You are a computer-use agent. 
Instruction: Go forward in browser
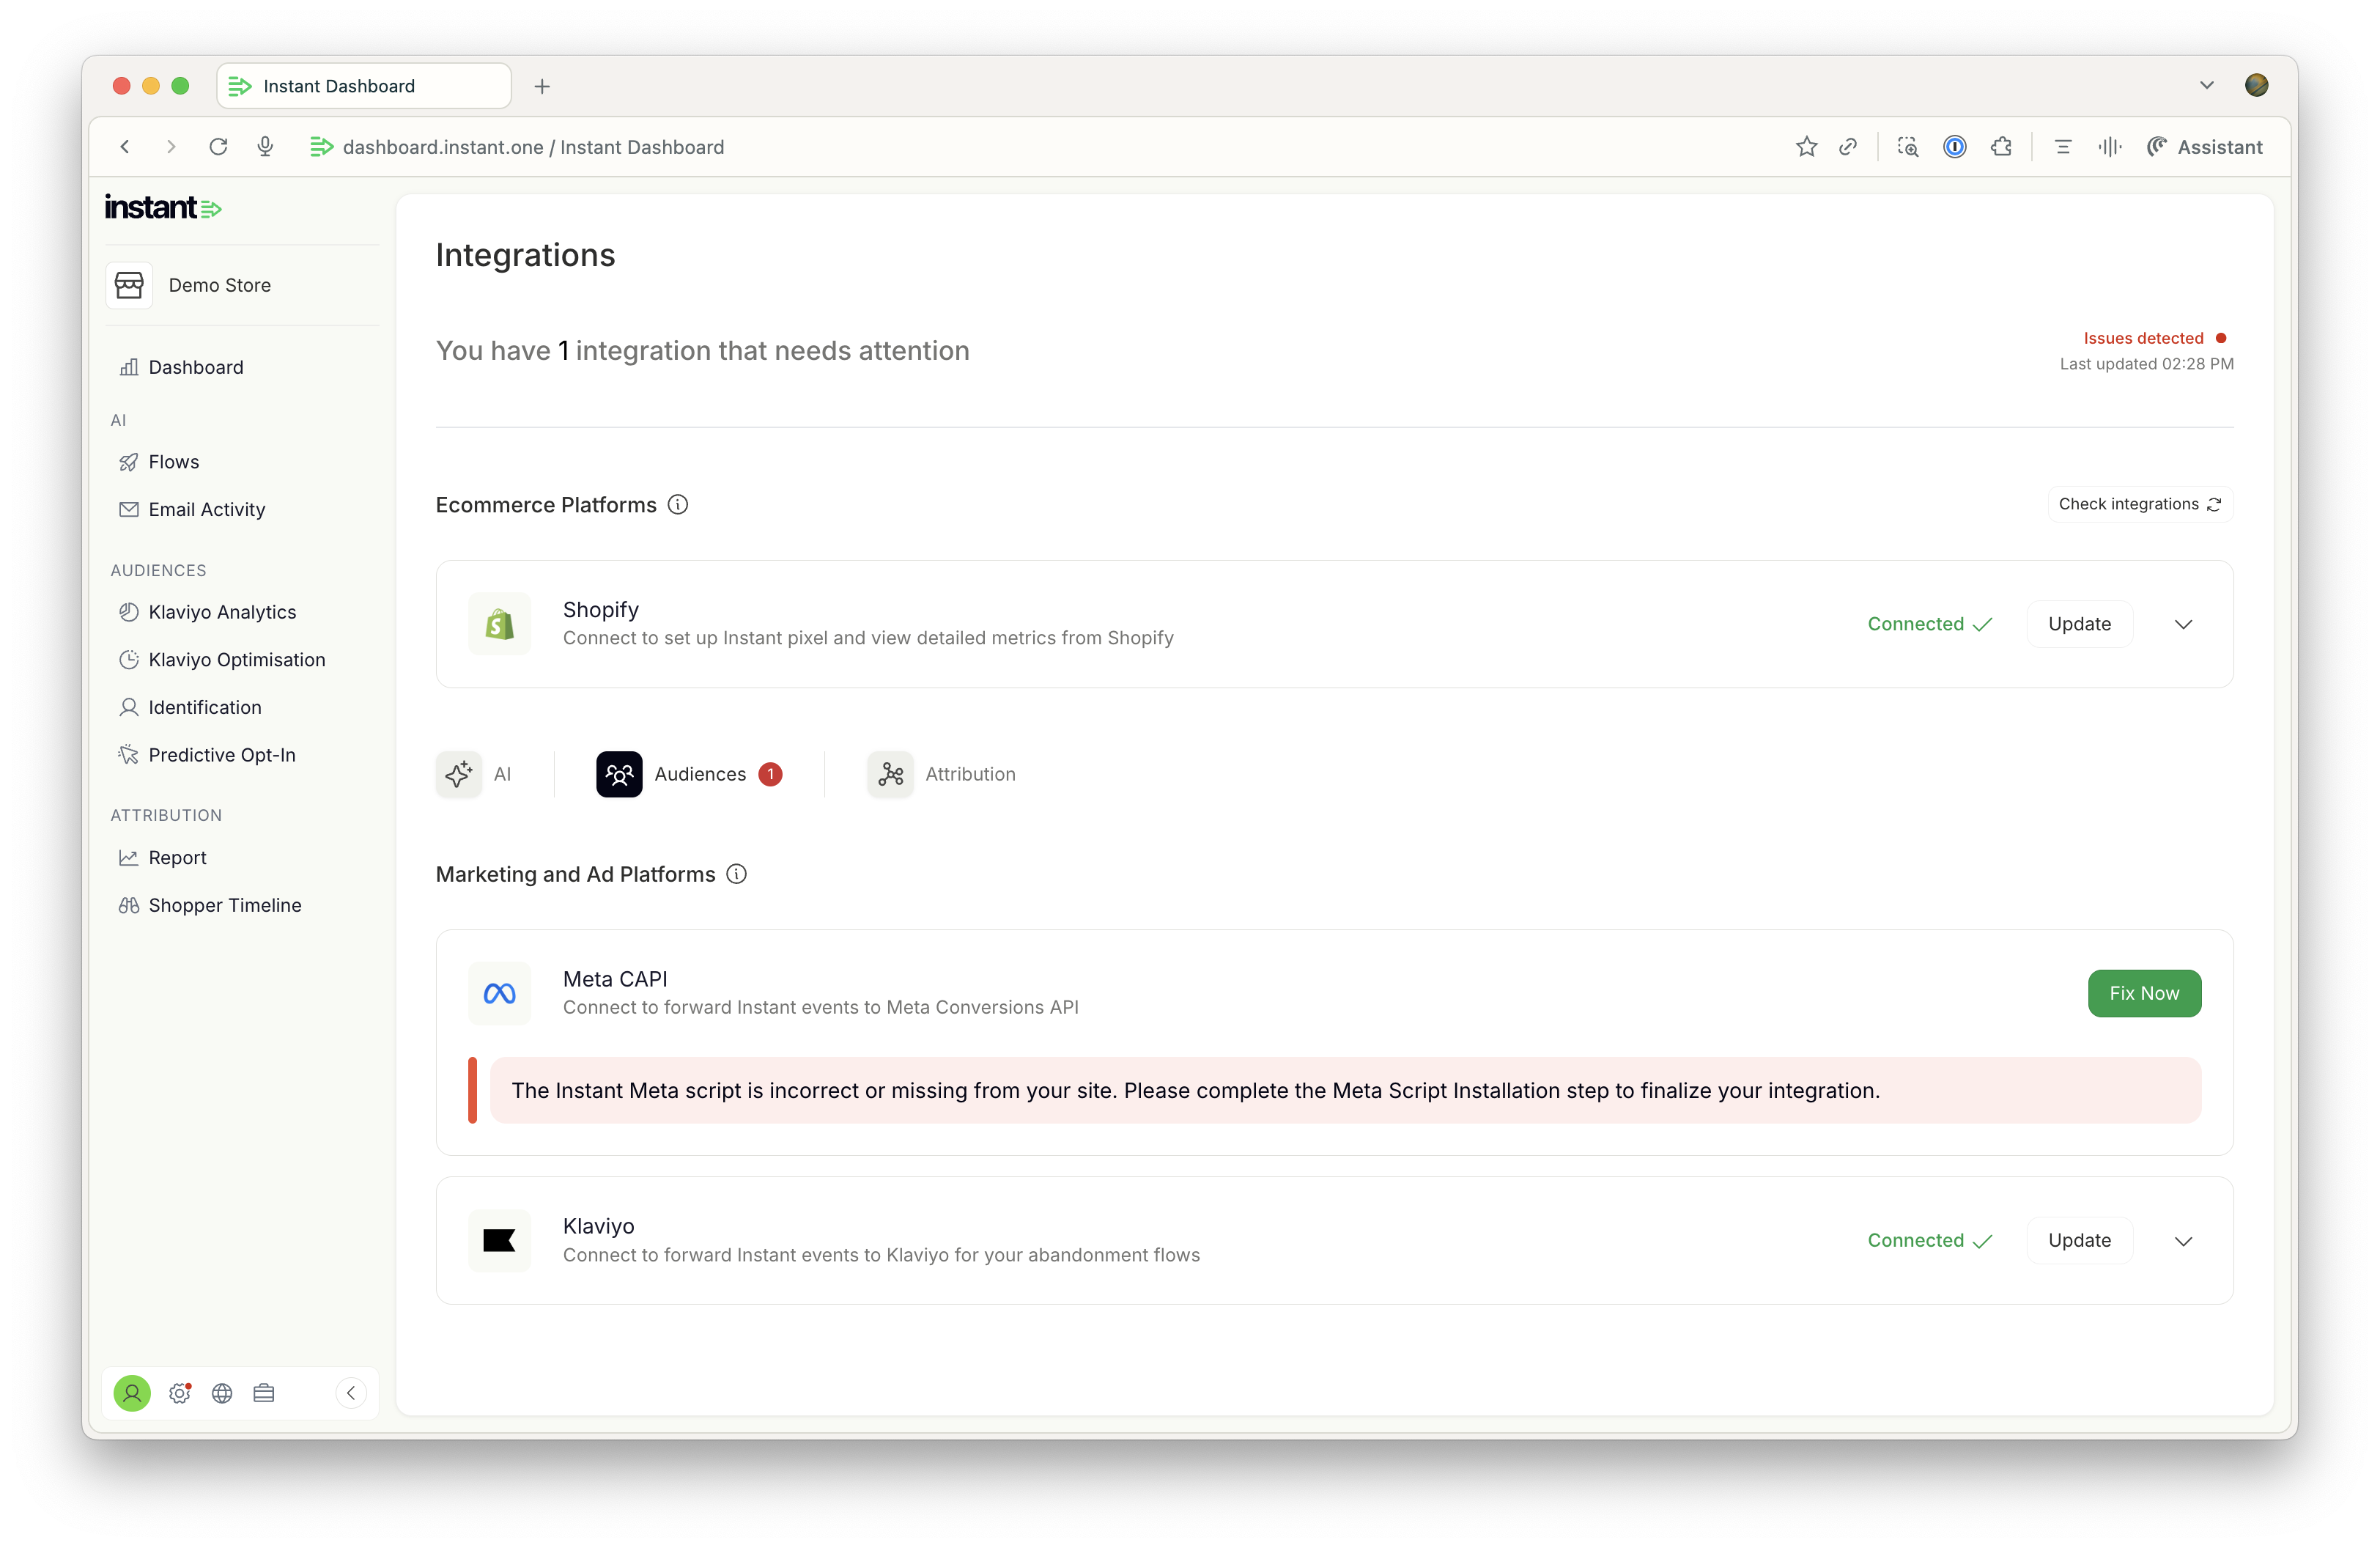pyautogui.click(x=171, y=147)
